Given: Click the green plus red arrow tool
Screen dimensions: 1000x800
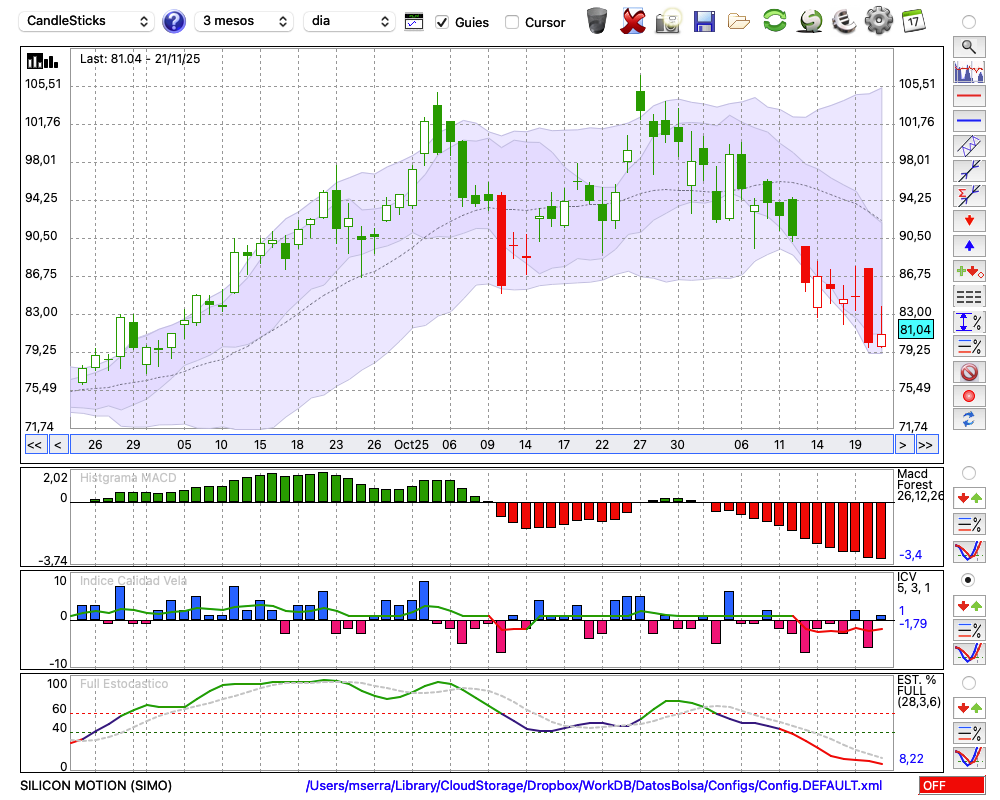Looking at the screenshot, I should [969, 271].
